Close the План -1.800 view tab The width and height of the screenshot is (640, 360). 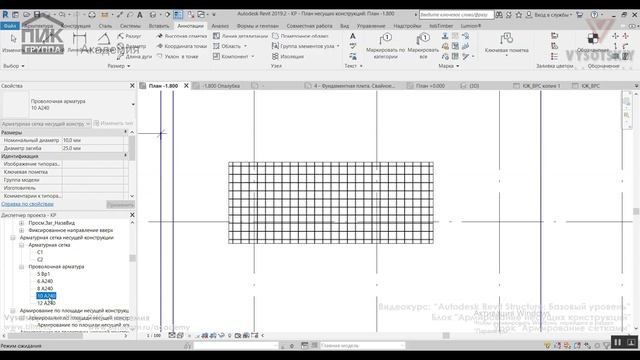[x=186, y=86]
